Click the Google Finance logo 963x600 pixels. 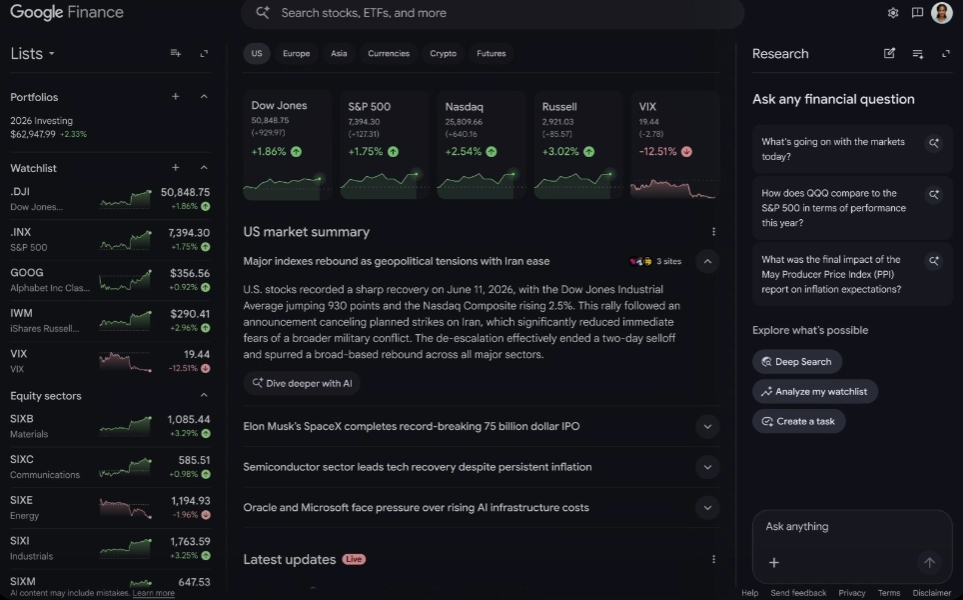[x=67, y=12]
